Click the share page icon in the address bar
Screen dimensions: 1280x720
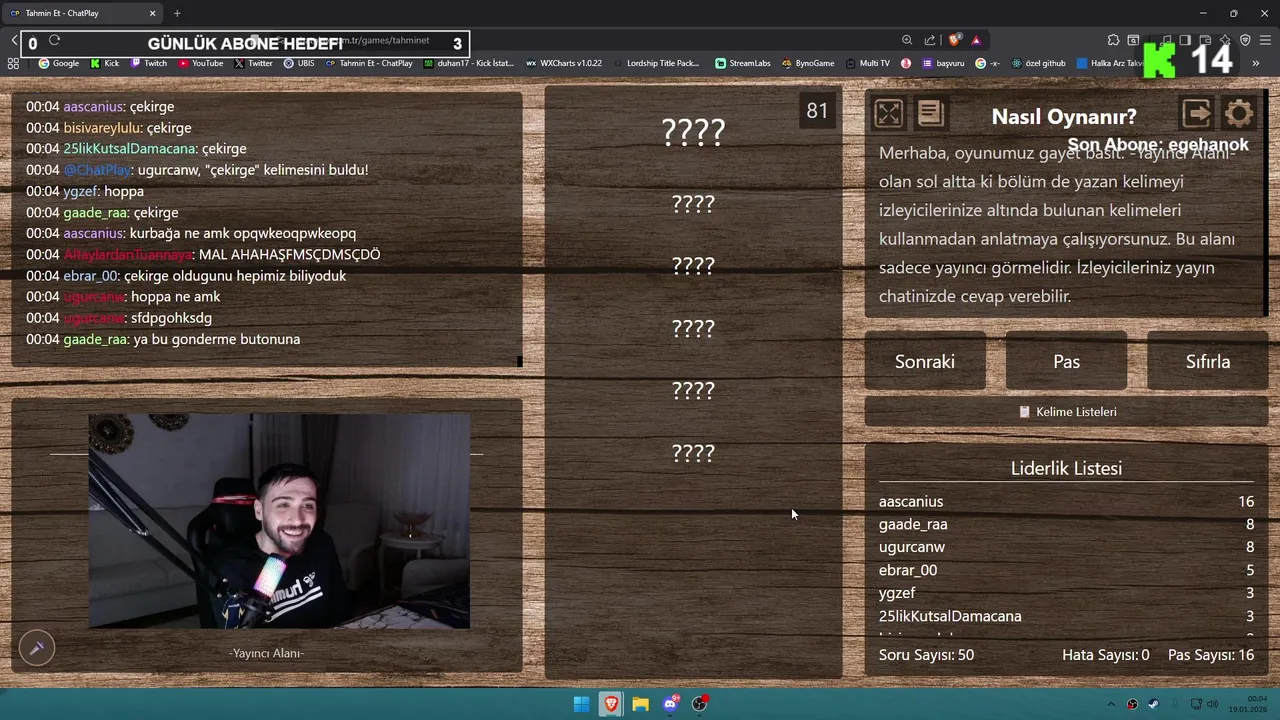coord(930,40)
